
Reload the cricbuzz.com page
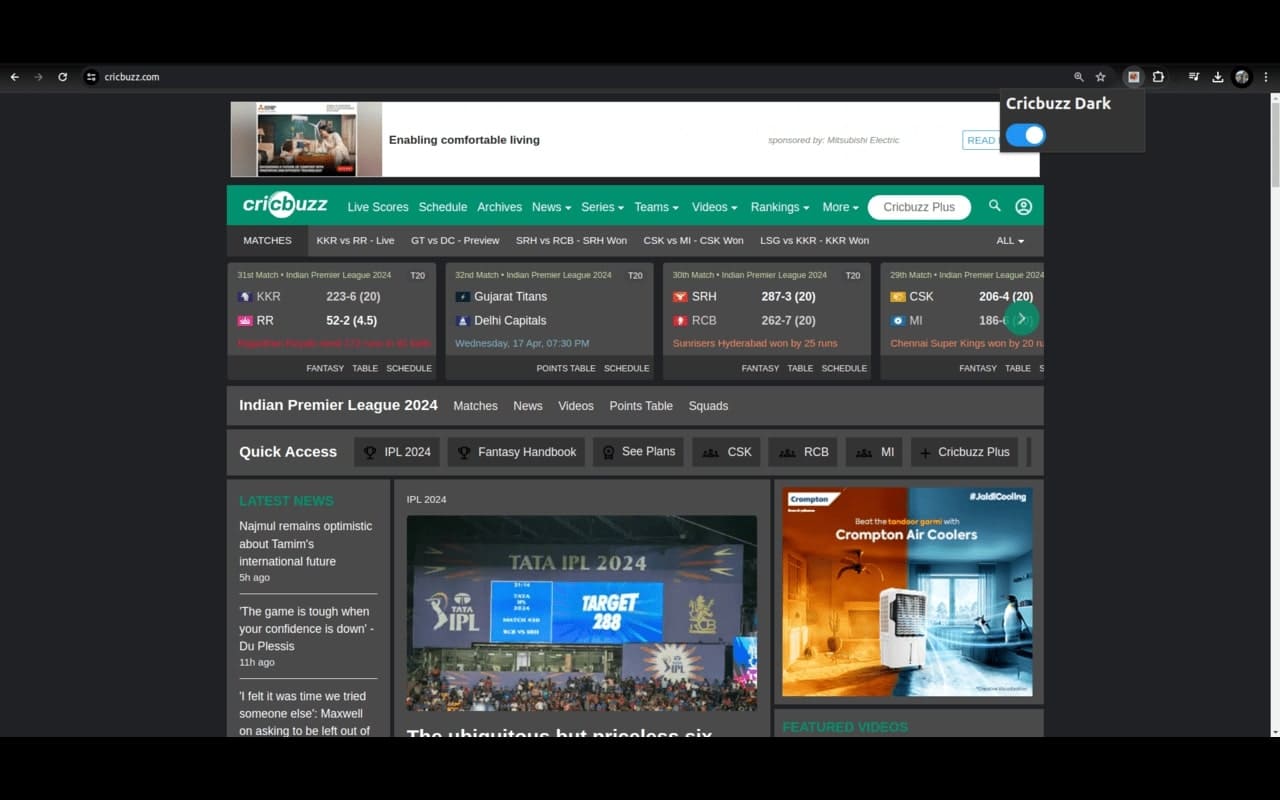point(62,77)
